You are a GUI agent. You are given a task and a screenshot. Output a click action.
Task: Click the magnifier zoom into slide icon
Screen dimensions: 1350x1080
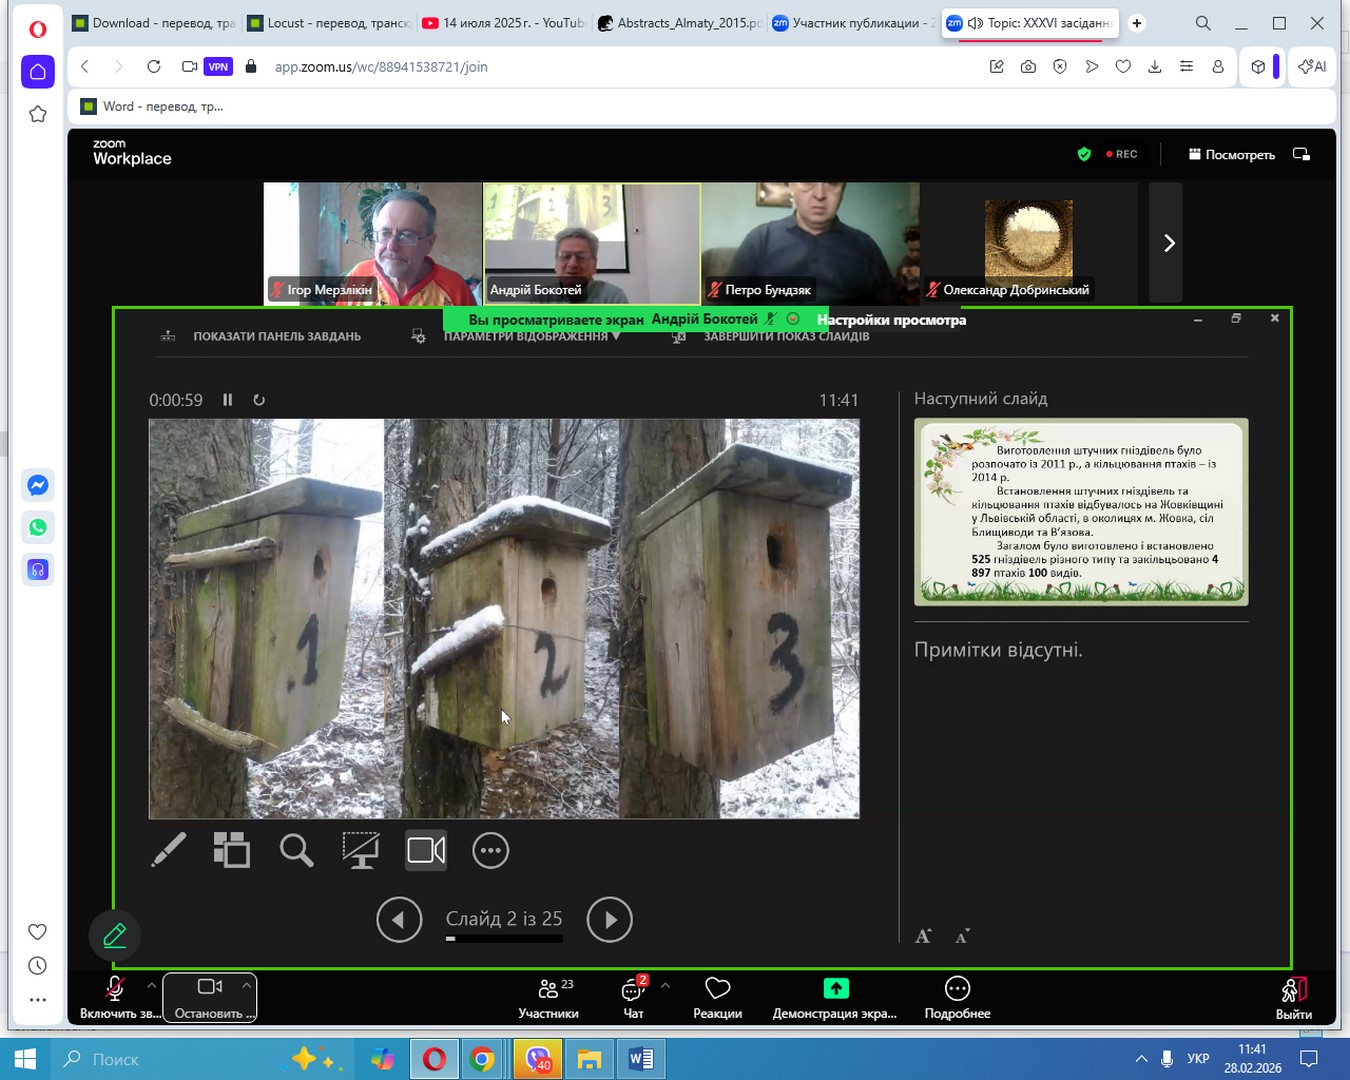(296, 850)
